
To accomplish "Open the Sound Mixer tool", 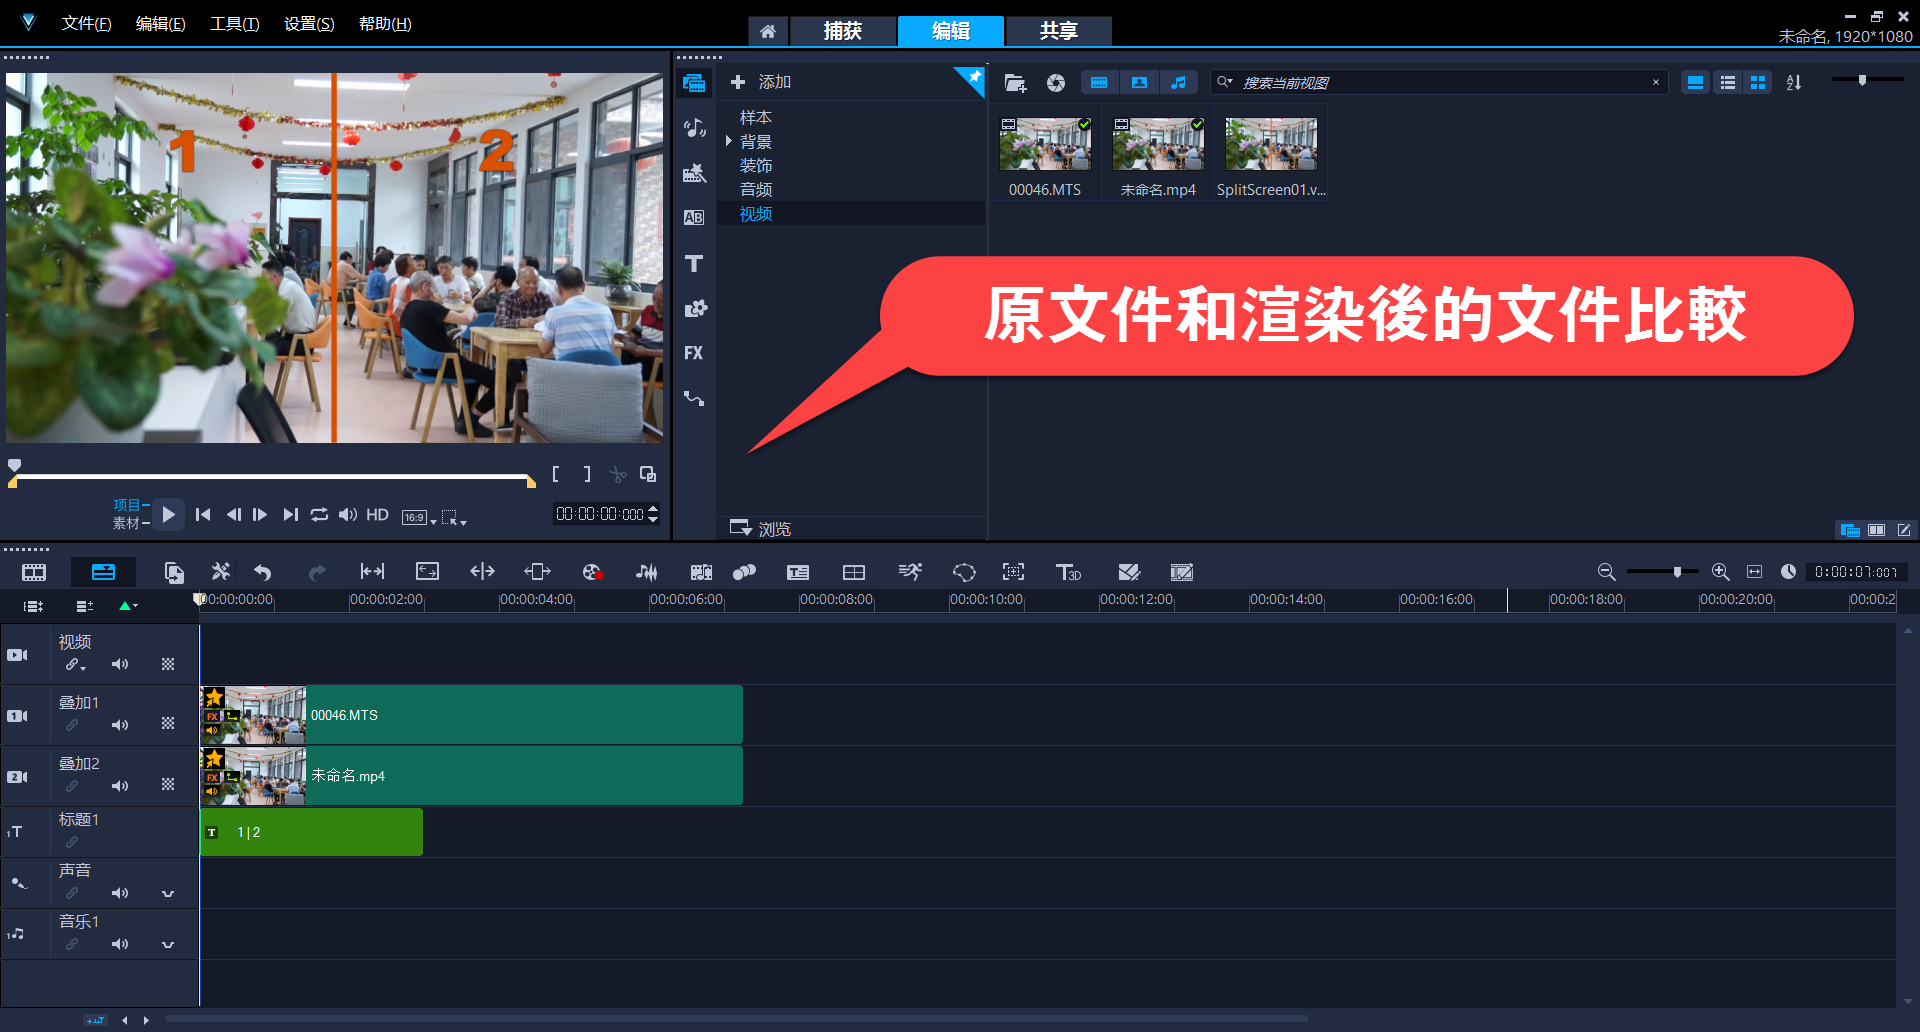I will point(647,572).
